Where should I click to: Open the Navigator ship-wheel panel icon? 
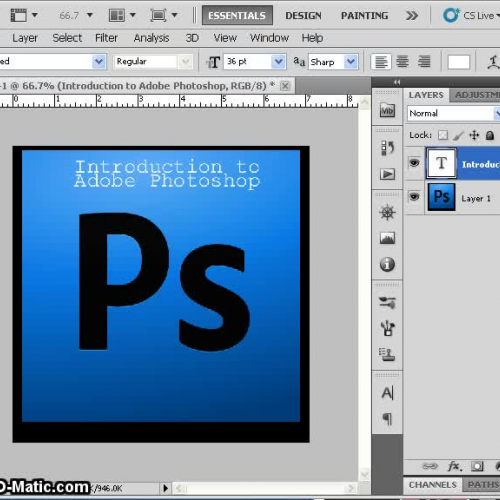[387, 212]
